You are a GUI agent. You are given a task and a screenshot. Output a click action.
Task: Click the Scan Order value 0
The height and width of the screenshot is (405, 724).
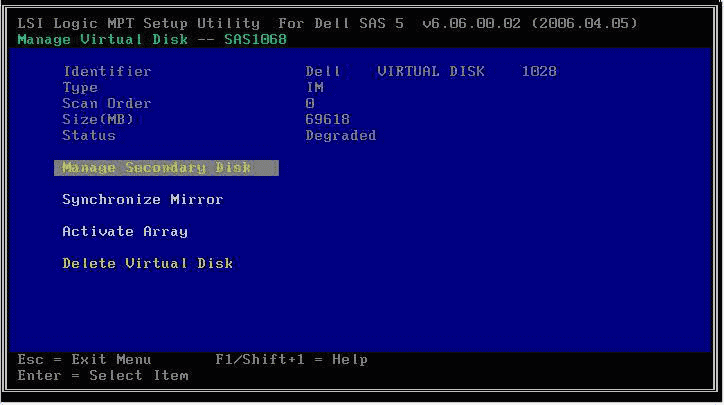tap(310, 103)
